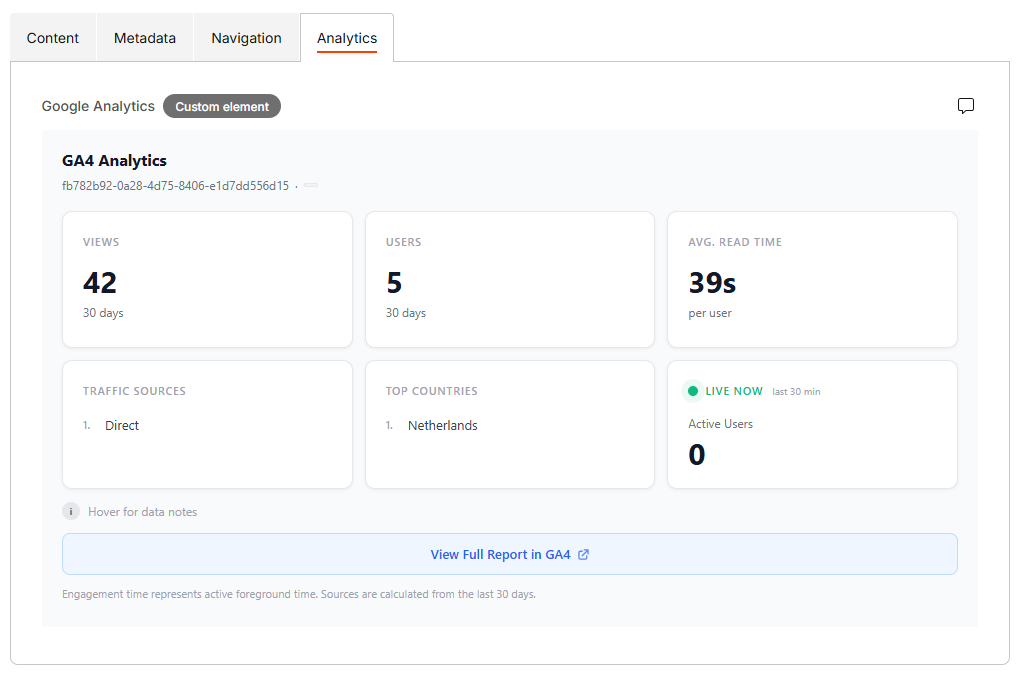Switch to the Content tab
This screenshot has width=1024, height=680.
53,38
